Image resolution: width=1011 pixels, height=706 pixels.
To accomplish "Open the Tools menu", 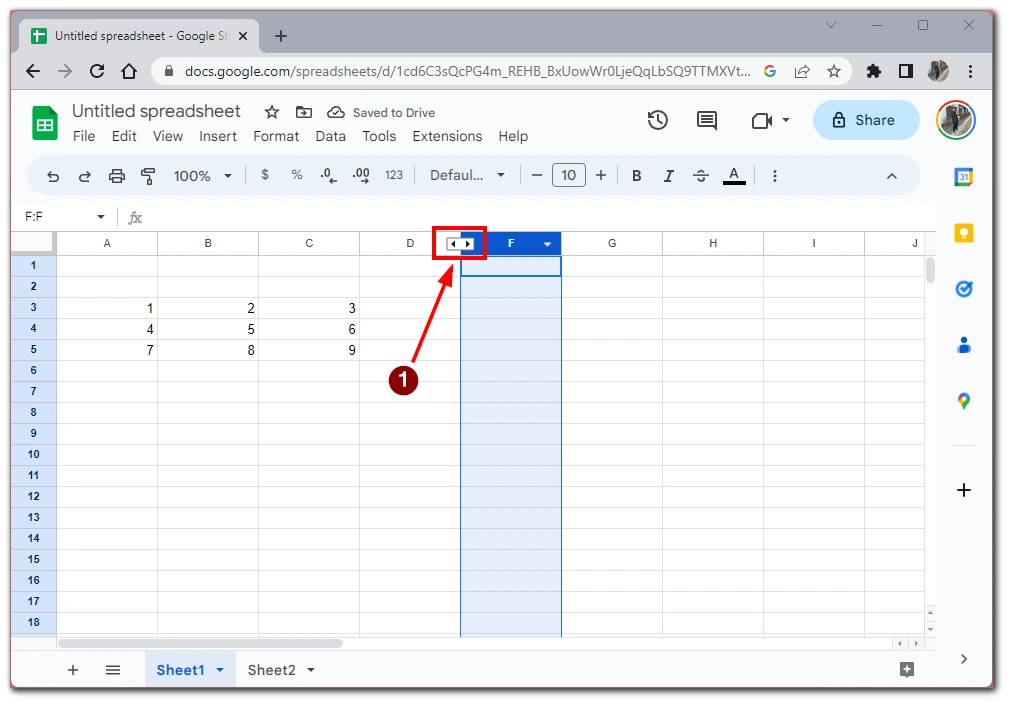I will point(379,136).
